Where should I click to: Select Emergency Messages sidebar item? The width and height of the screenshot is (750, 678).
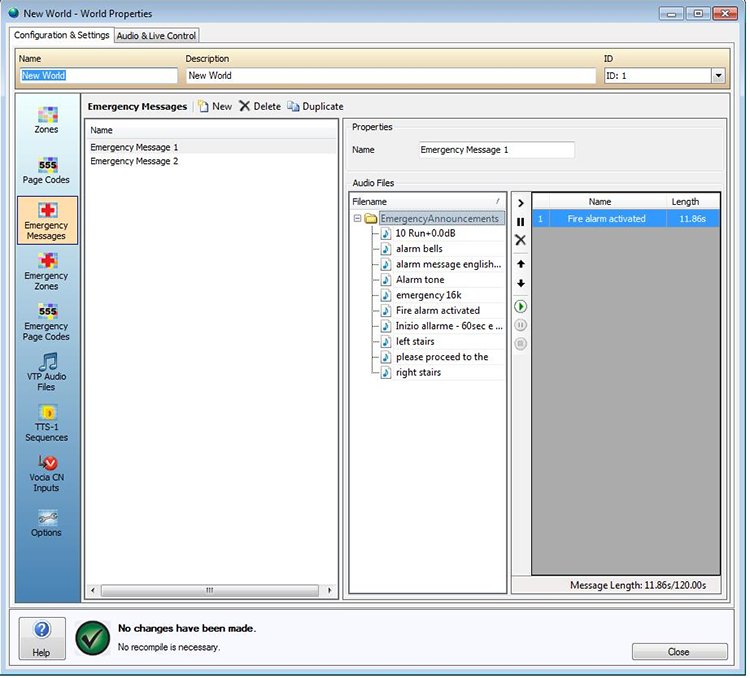(47, 220)
